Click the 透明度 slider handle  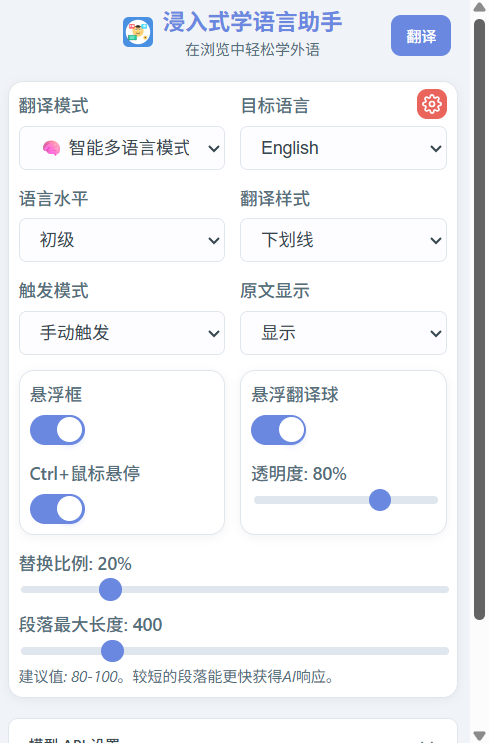[x=380, y=500]
